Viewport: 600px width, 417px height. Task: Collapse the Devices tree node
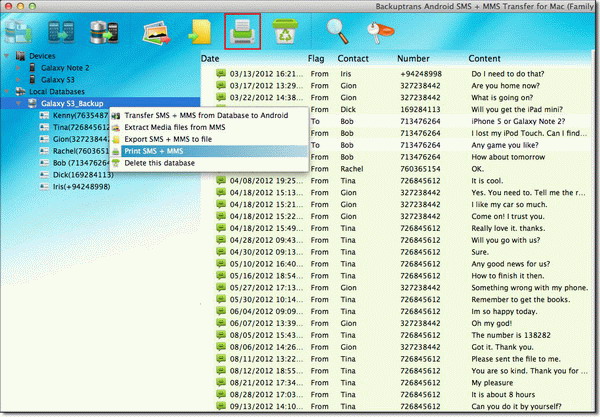coord(7,56)
